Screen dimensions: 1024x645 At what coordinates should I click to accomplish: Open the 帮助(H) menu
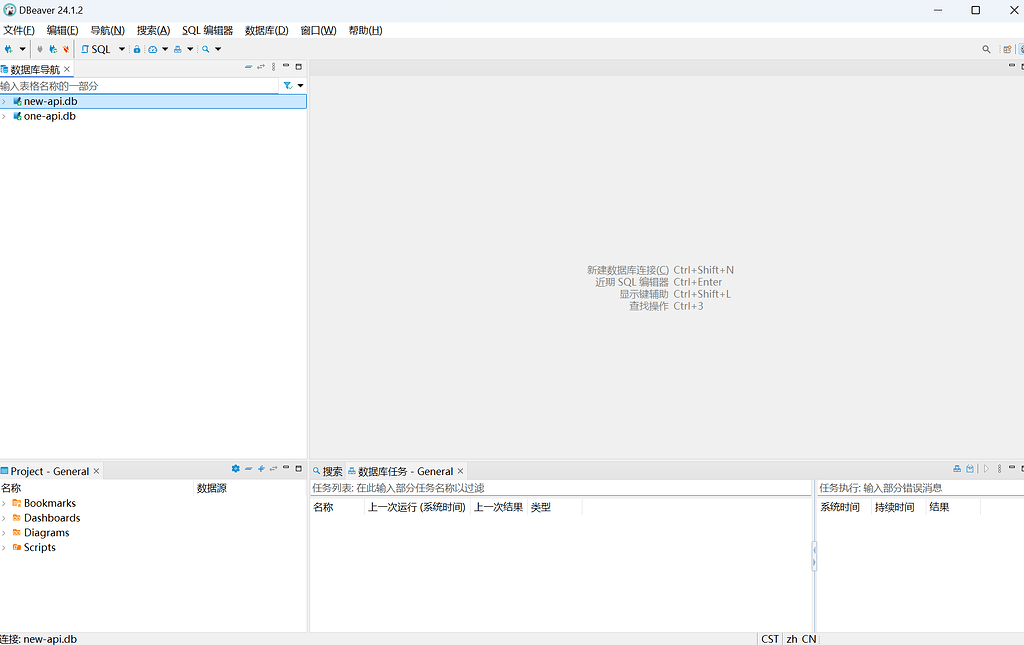tap(365, 30)
